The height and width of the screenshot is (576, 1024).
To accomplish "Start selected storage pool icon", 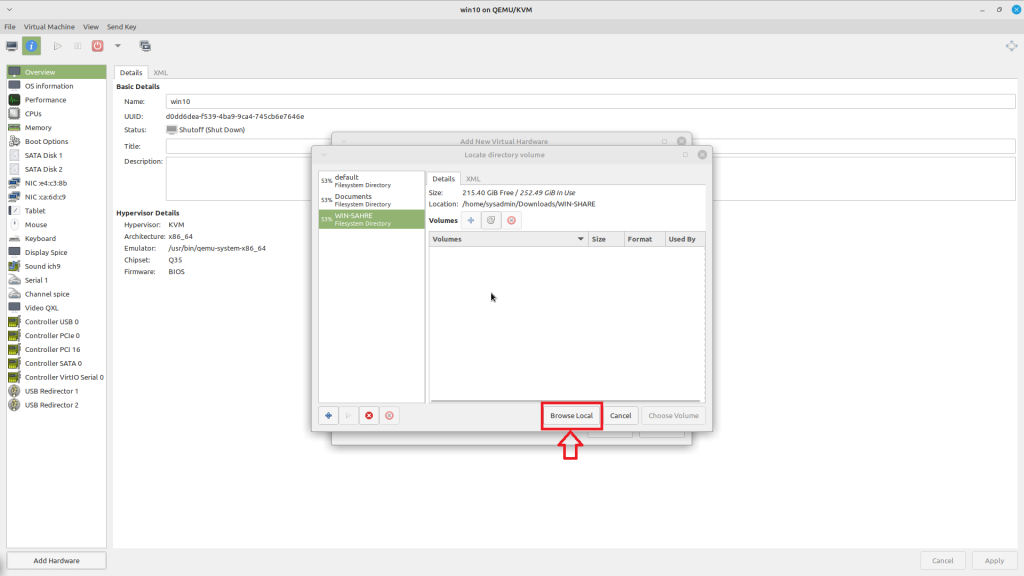I will 349,415.
